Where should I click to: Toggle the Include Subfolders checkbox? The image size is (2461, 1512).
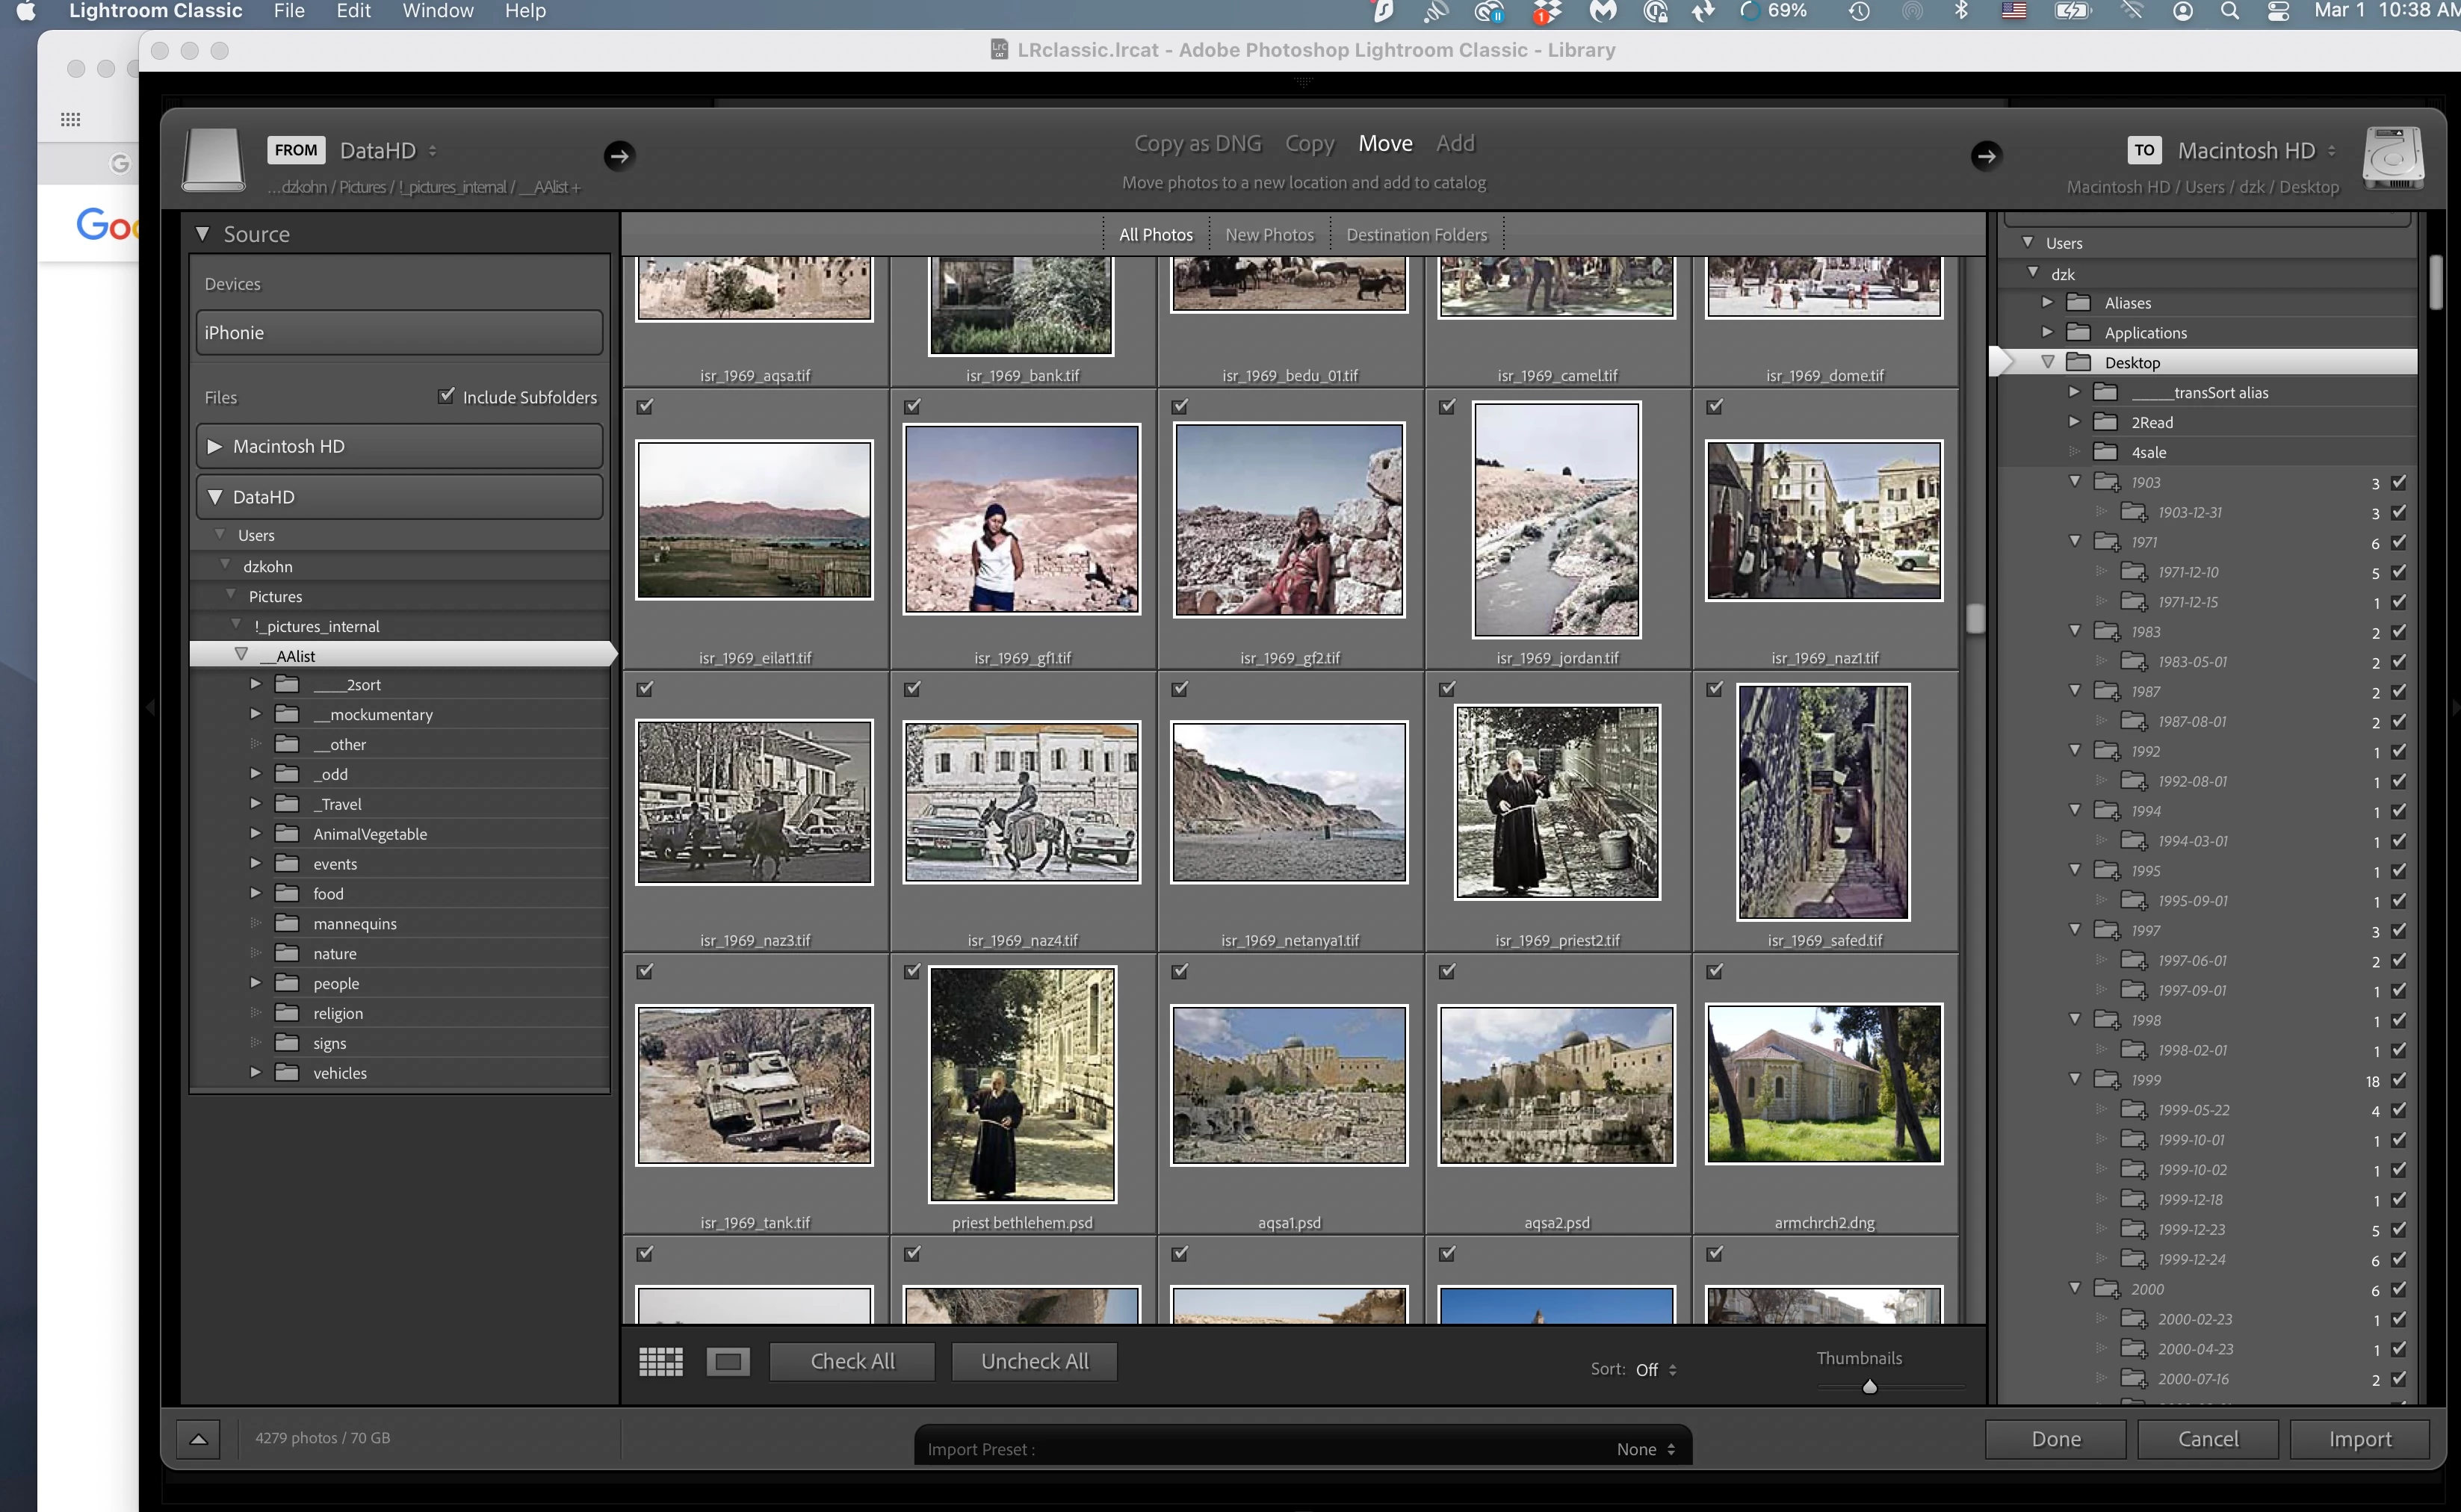coord(446,396)
